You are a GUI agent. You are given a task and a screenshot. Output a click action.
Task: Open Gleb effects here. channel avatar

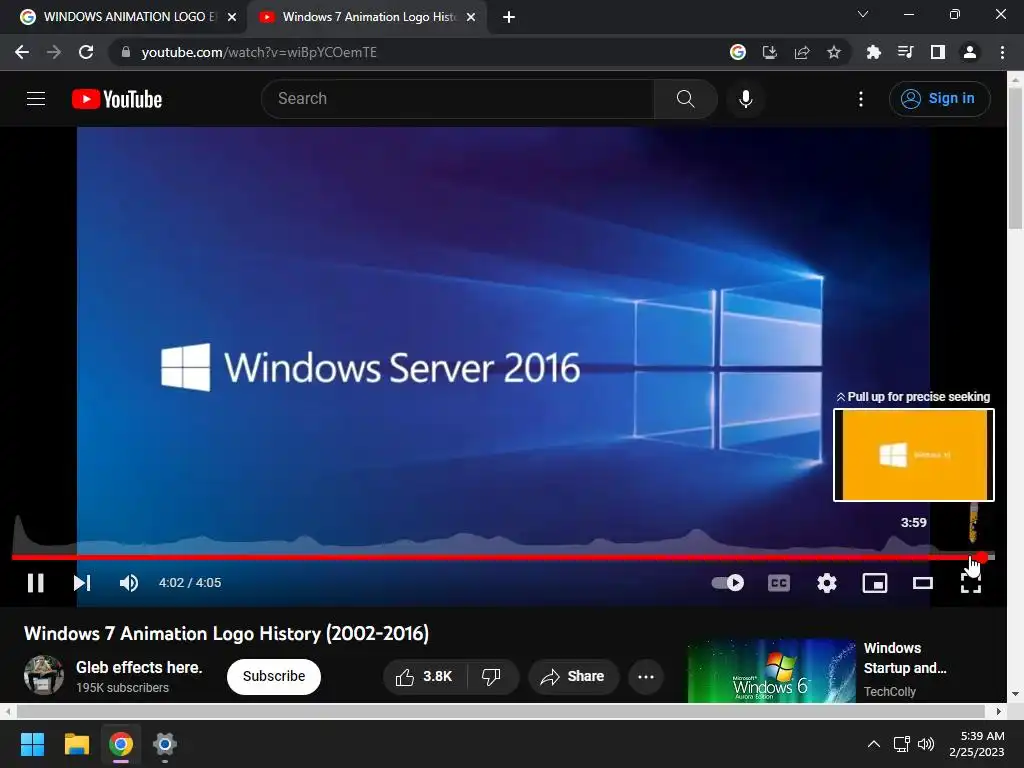(x=44, y=675)
